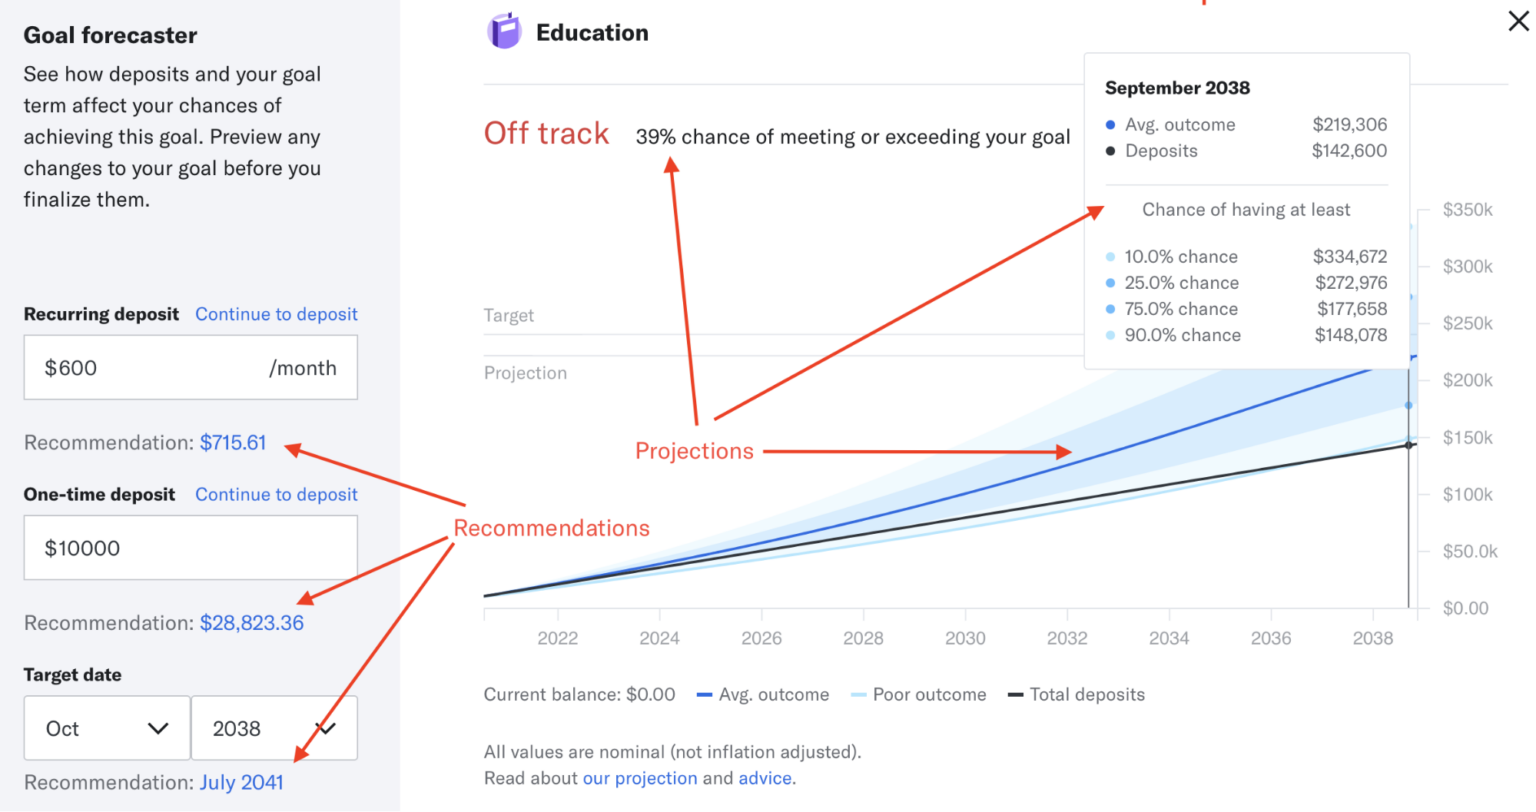The image size is (1536, 812).
Task: Click the one-time deposit $10000 input field
Action: pyautogui.click(x=191, y=548)
